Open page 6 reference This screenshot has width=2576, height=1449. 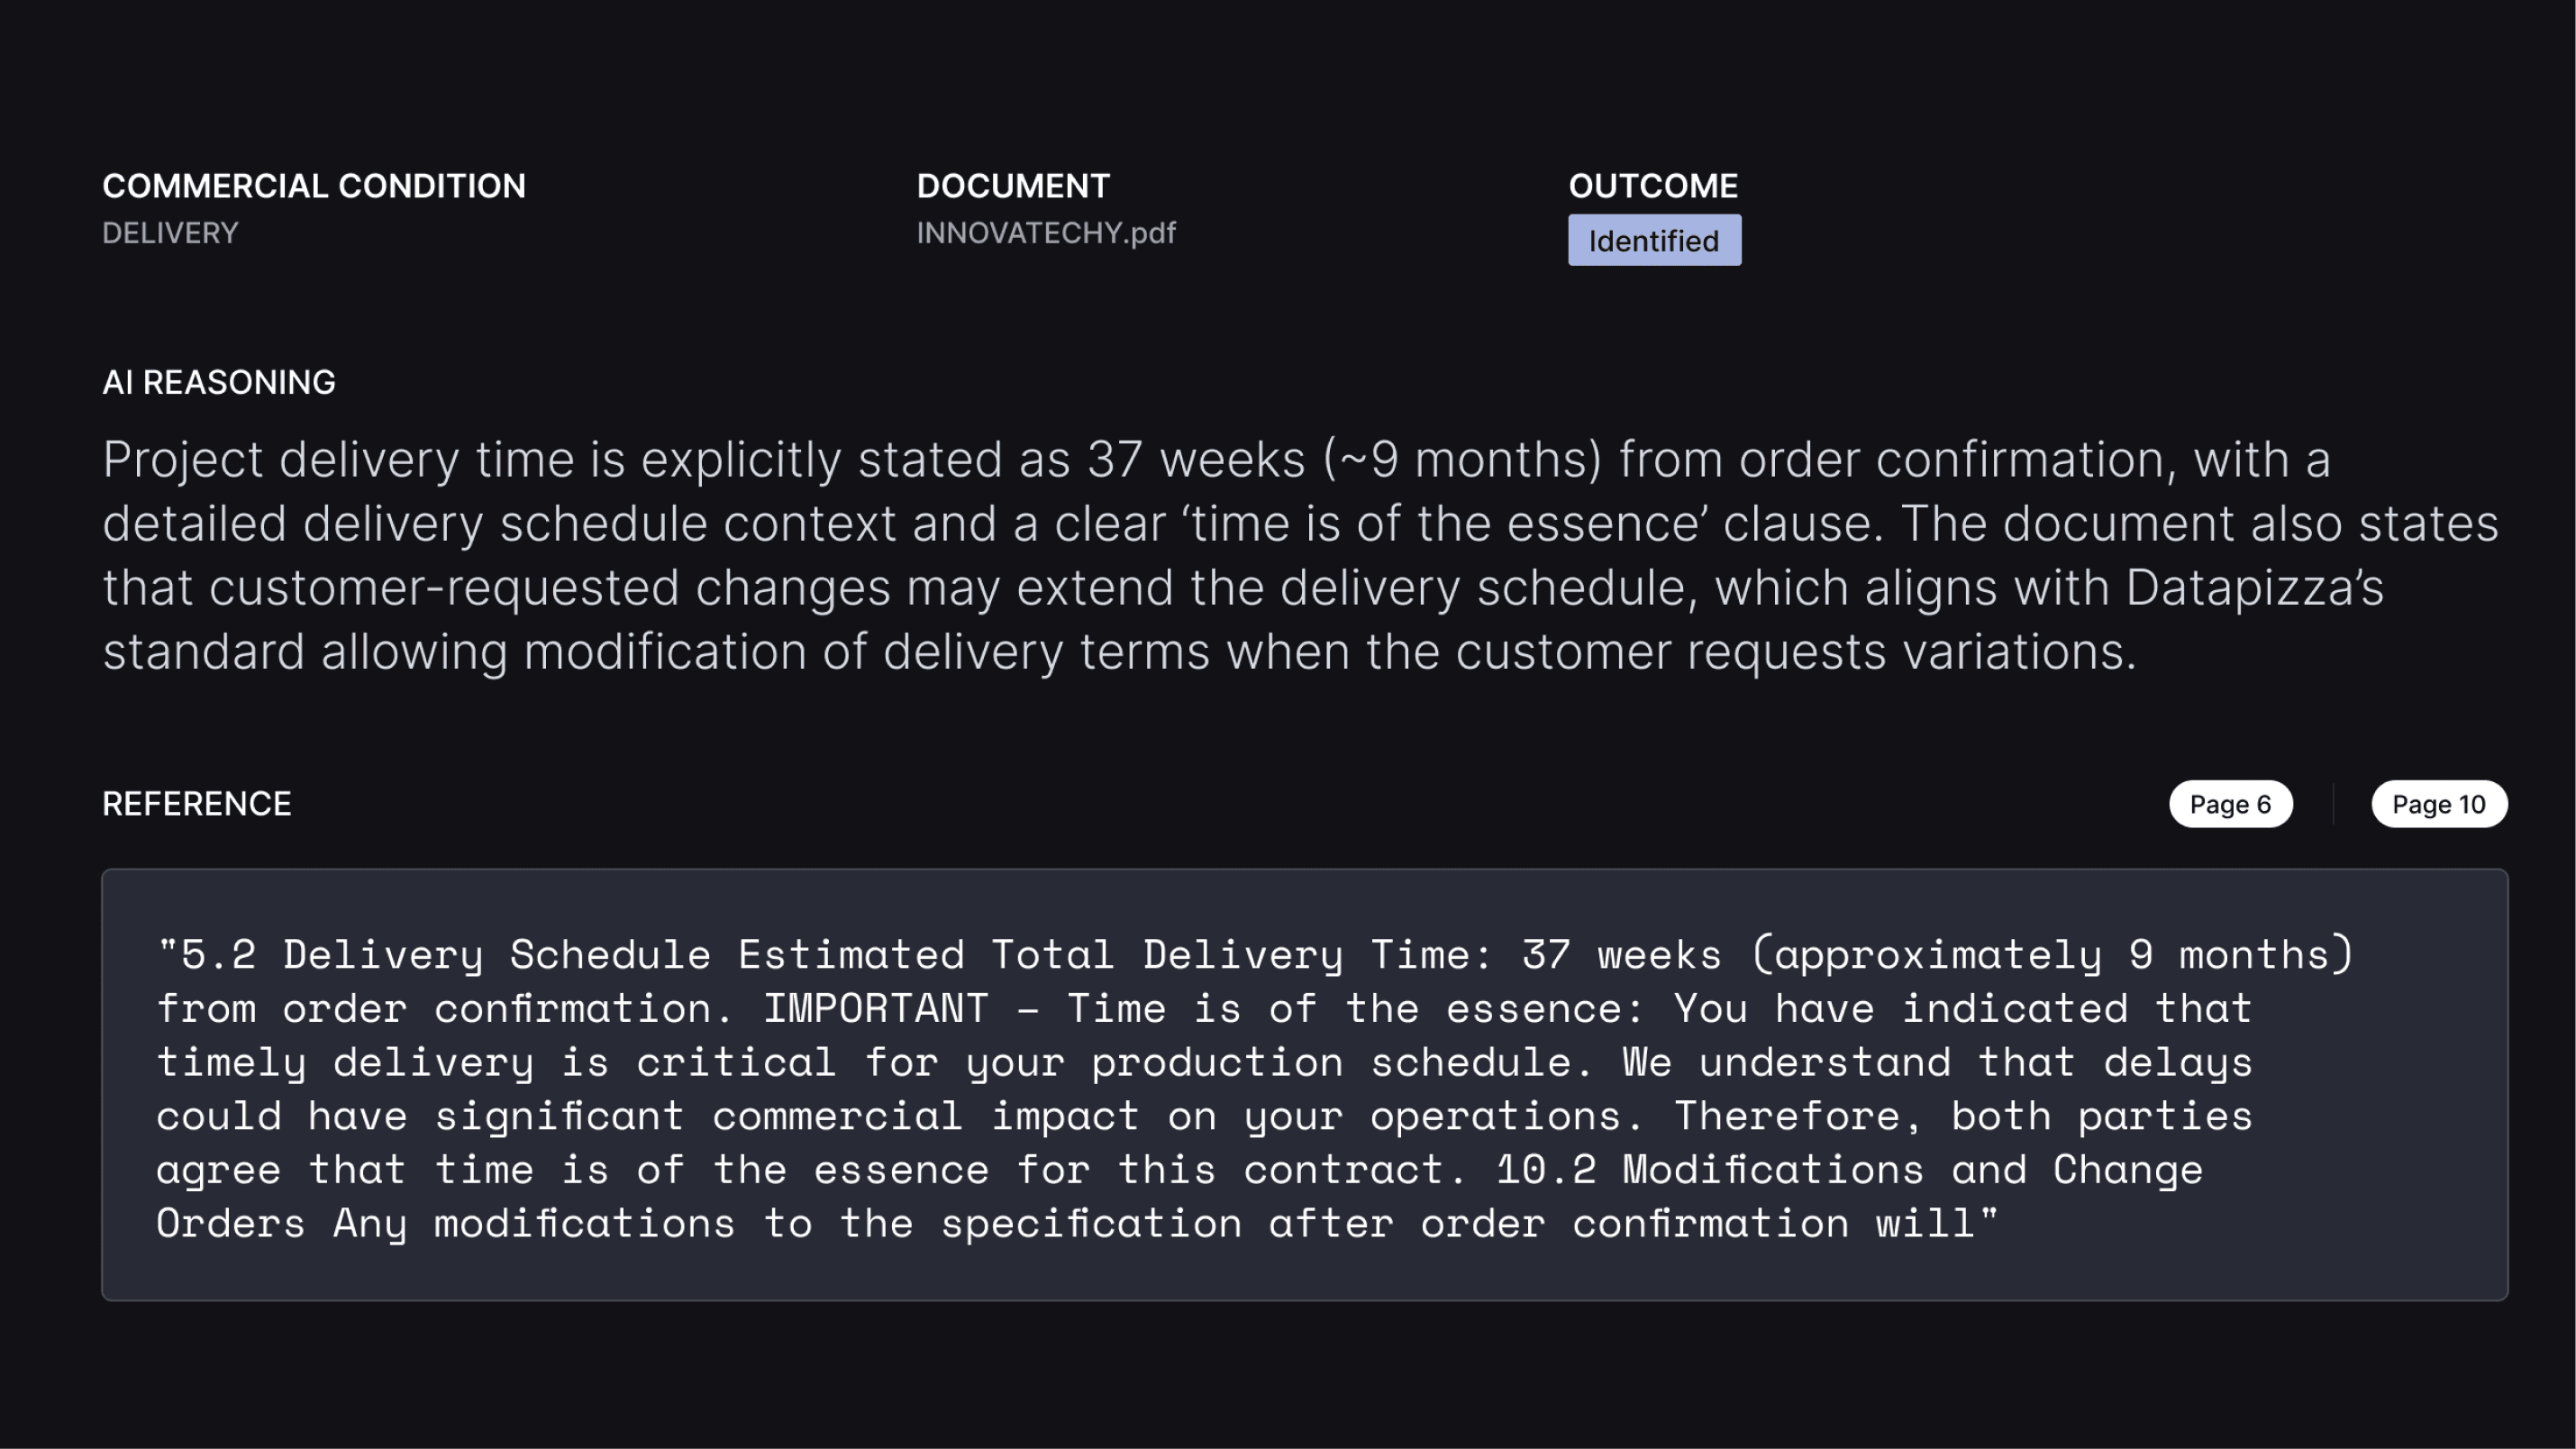tap(2231, 803)
